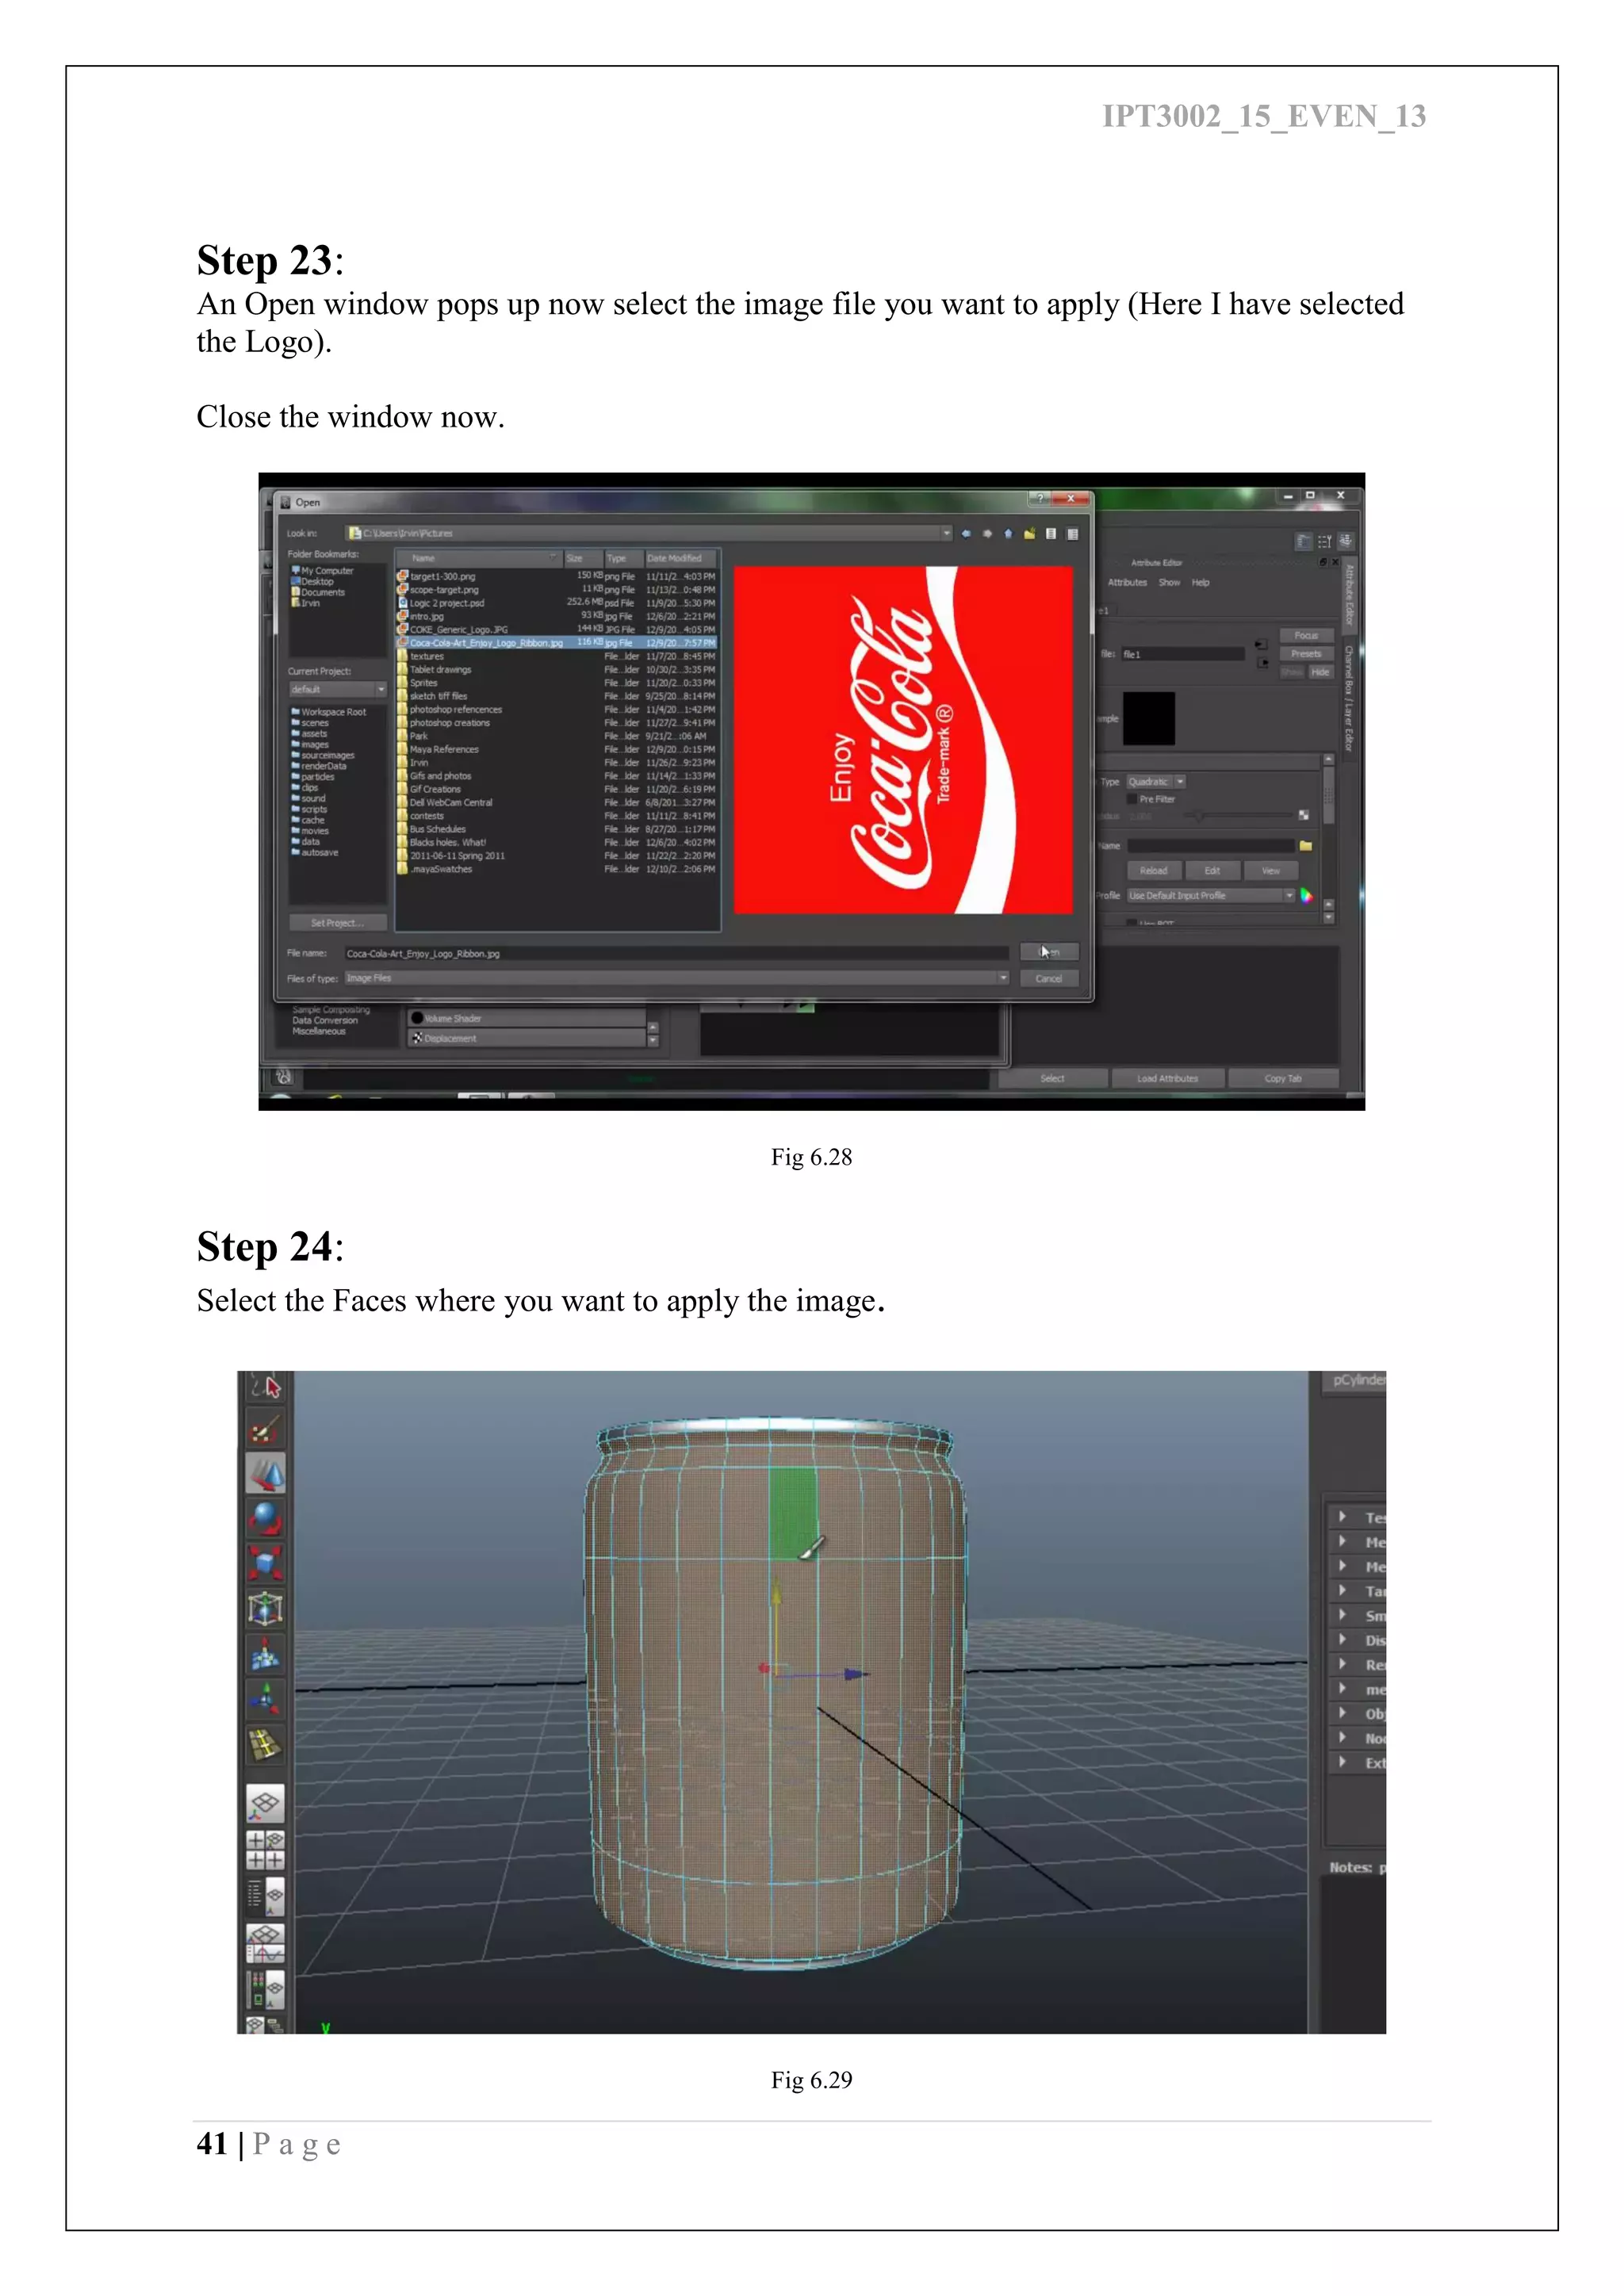1624x2296 pixels.
Task: Open the Show menu in Attribute Editor
Action: click(1169, 583)
